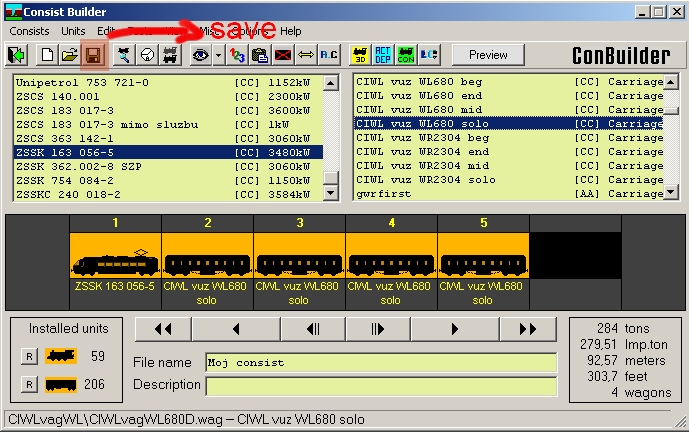Screen dimensions: 689x432
Task: Click the New consist blank page icon
Action: [x=47, y=55]
